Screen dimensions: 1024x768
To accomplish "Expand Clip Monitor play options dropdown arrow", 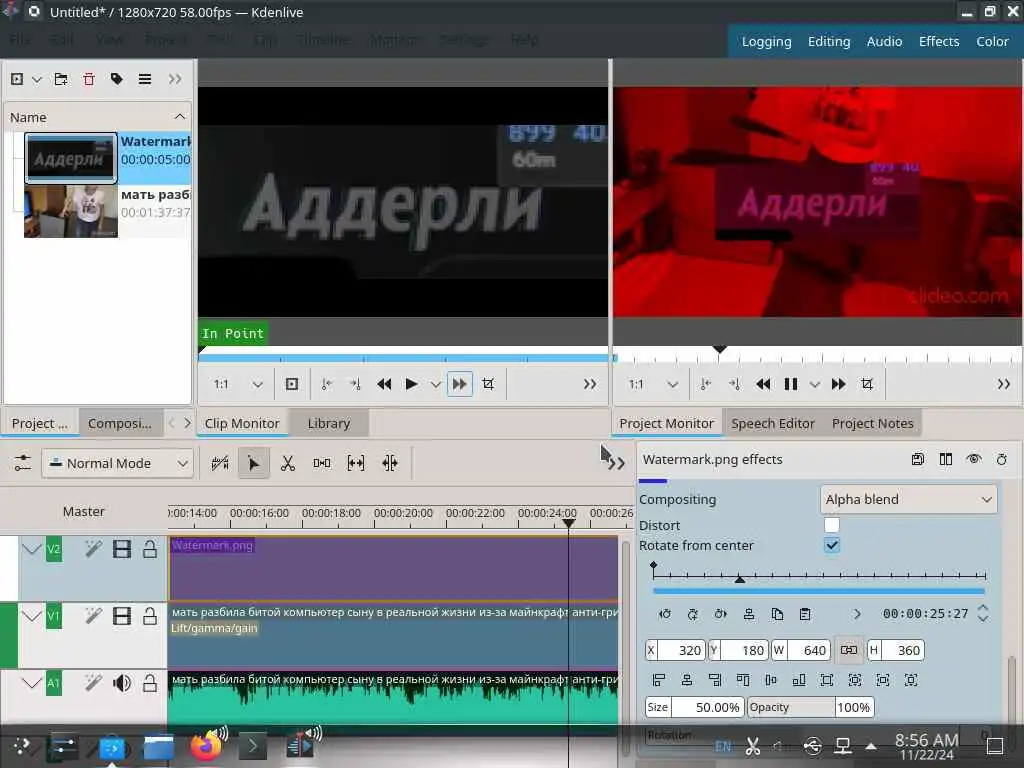I will 436,385.
